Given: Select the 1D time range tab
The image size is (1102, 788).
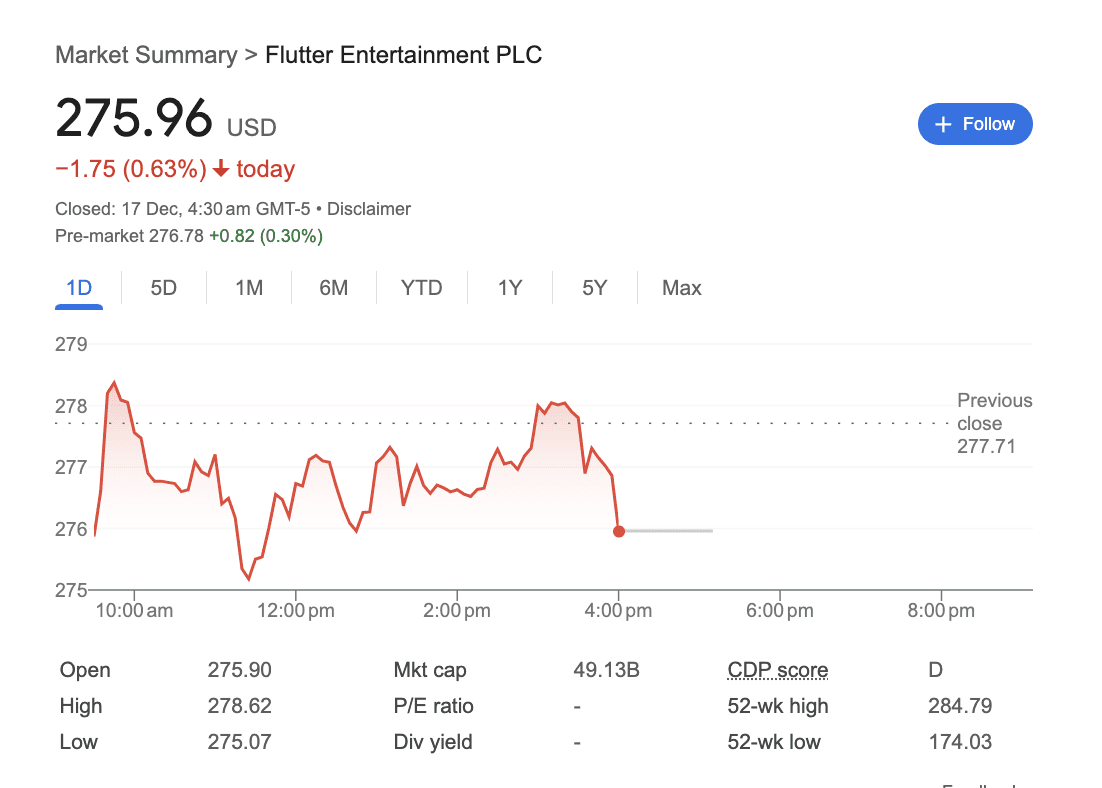Looking at the screenshot, I should click(x=79, y=288).
